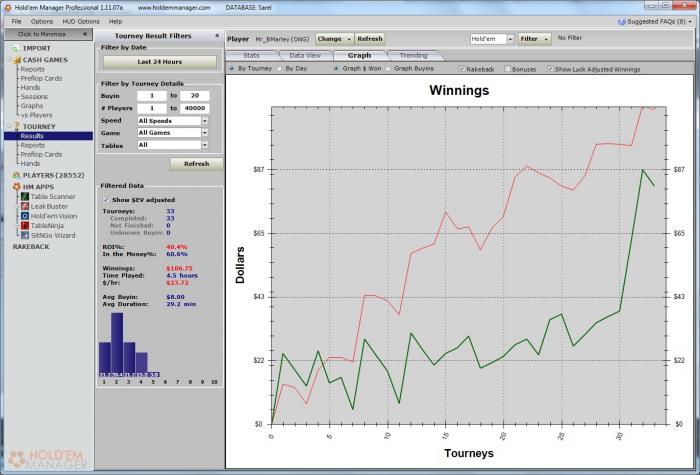The height and width of the screenshot is (475, 700).
Task: Open Leak Buster app icon
Action: pyautogui.click(x=25, y=206)
